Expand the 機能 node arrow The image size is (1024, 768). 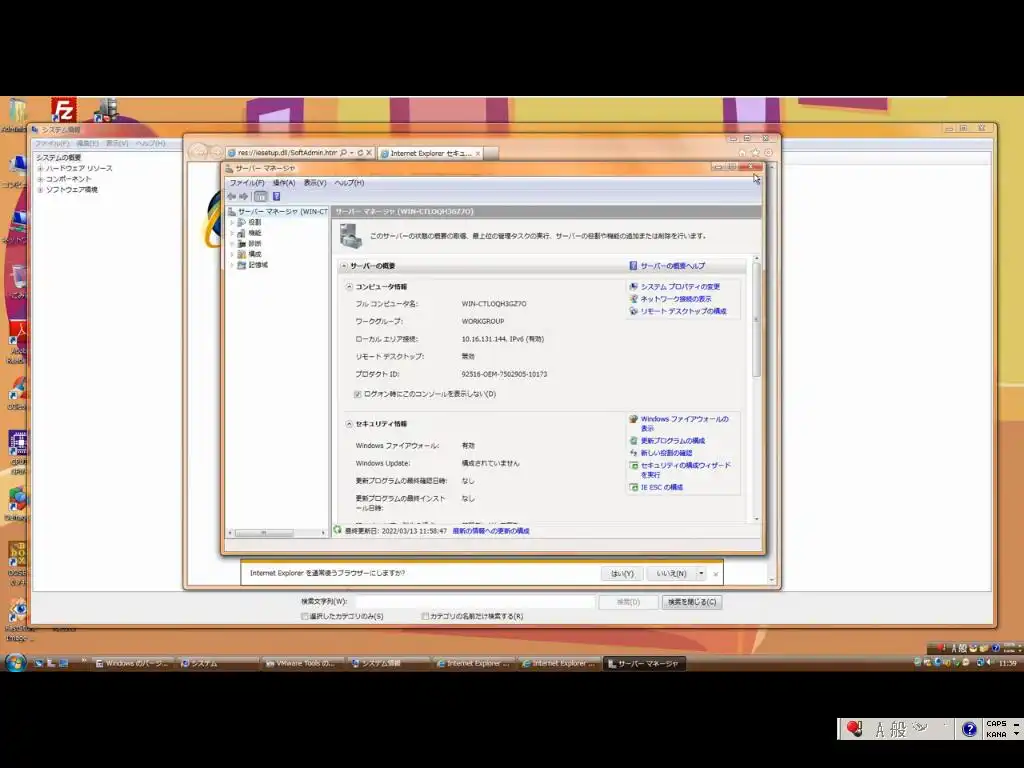tap(232, 233)
